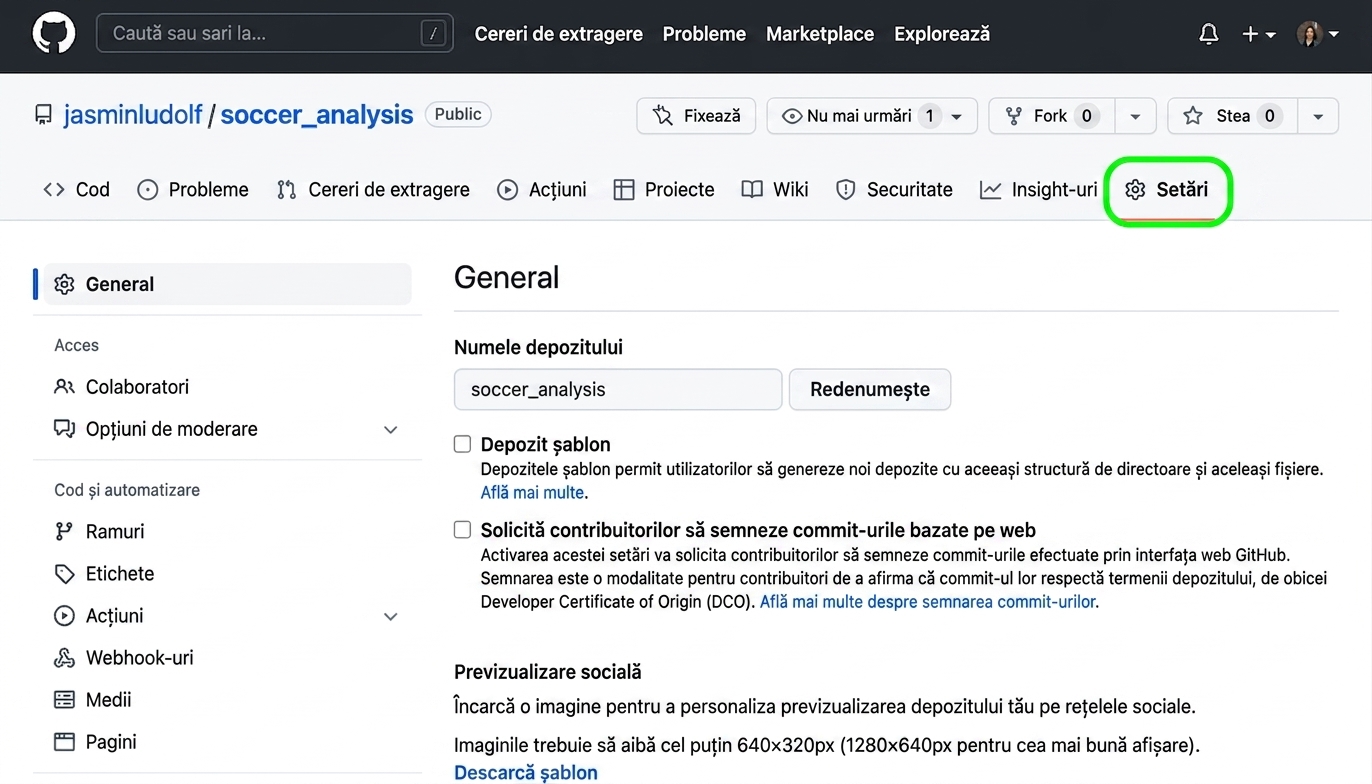Edit the Numele depozitului text field
This screenshot has width=1372, height=784.
pyautogui.click(x=618, y=390)
